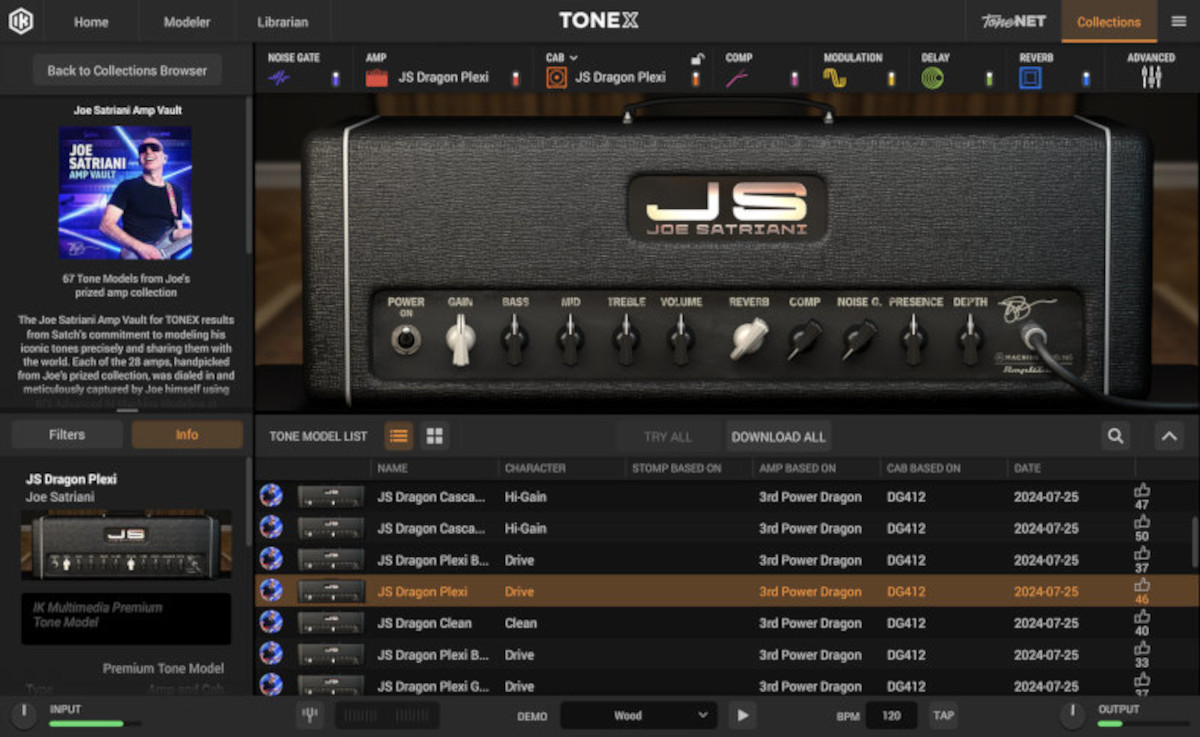Screen dimensions: 1200x737
Task: Toggle Delay power switch
Action: (x=989, y=78)
